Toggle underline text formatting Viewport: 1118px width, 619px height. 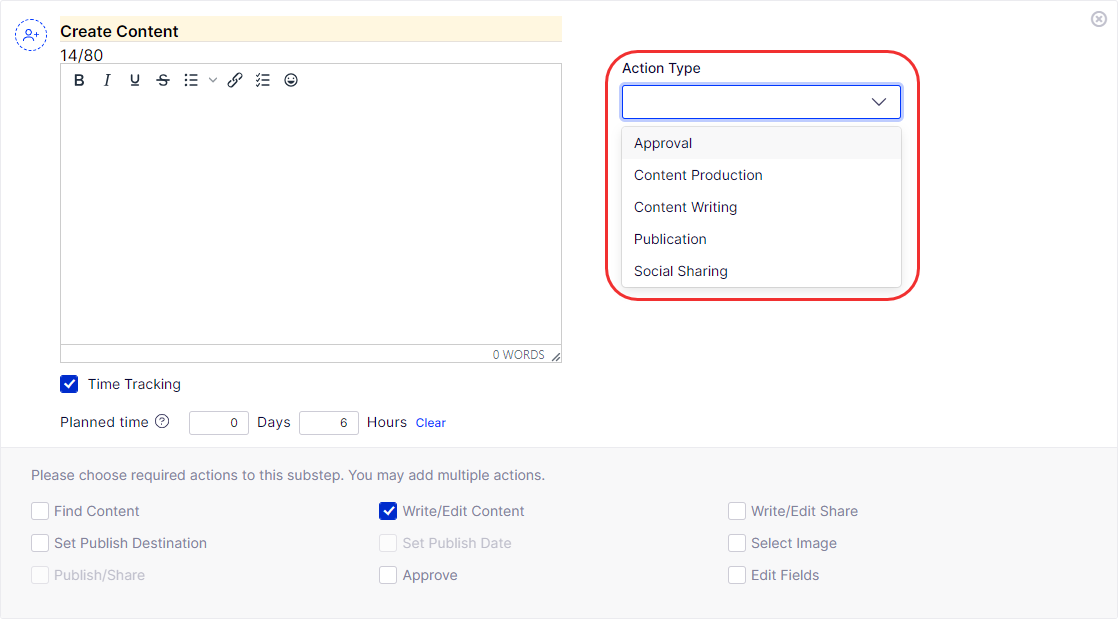coord(135,81)
